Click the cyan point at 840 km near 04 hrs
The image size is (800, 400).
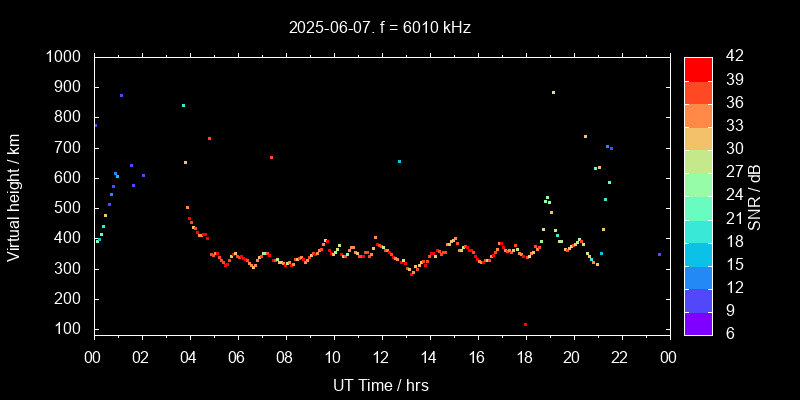183,105
